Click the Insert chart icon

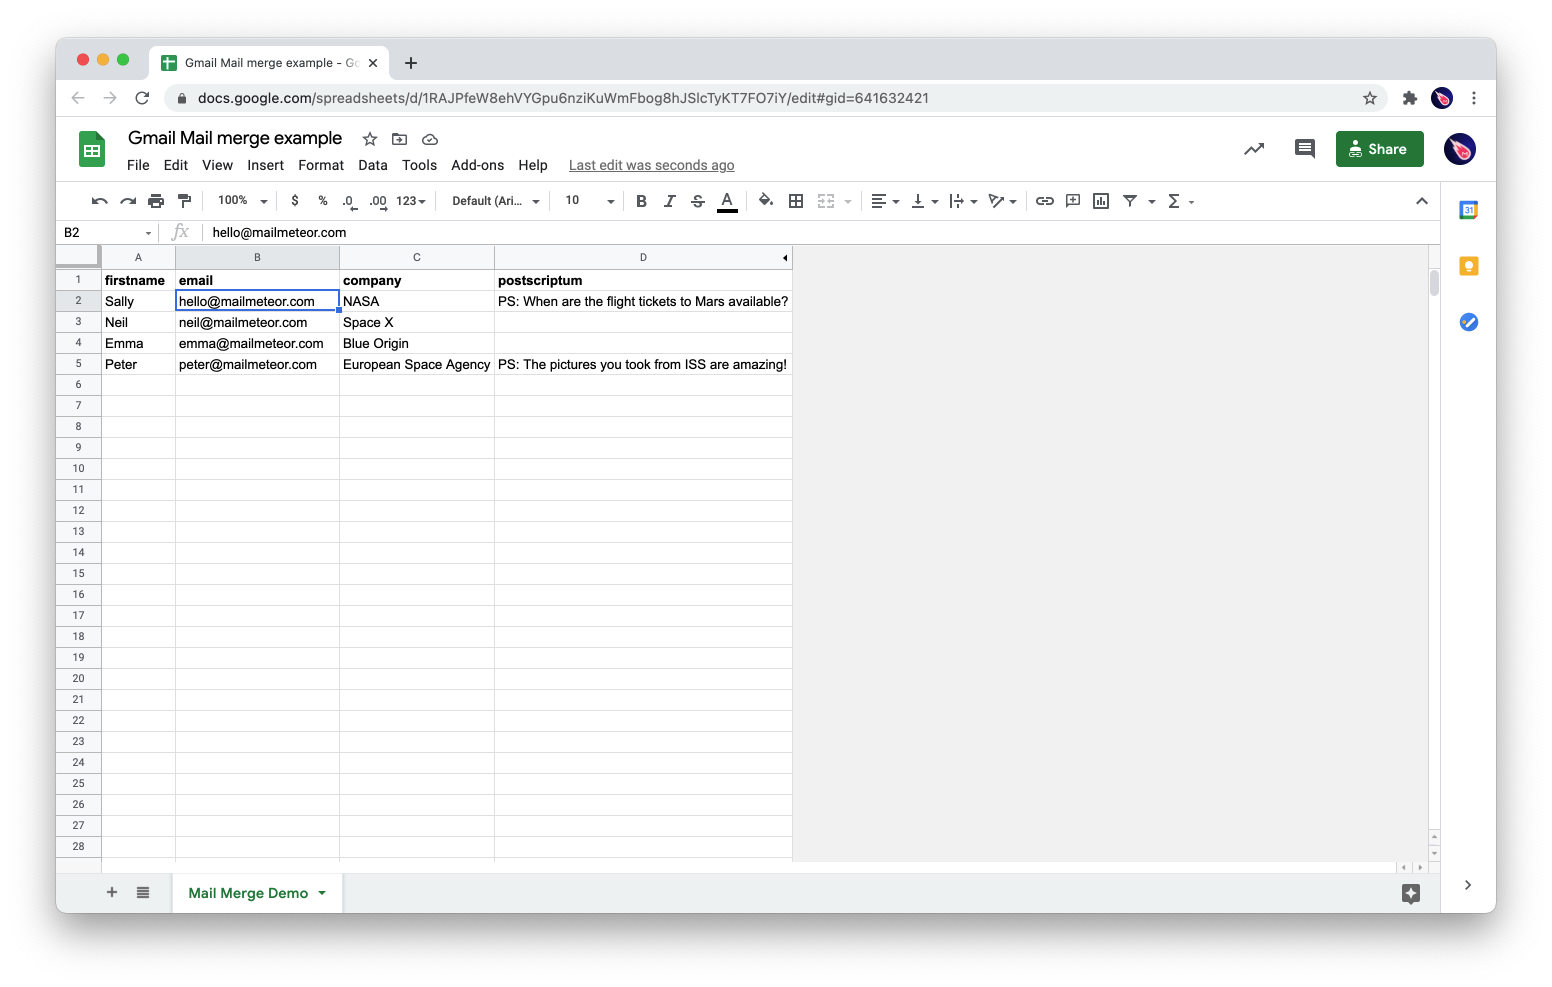pyautogui.click(x=1101, y=201)
